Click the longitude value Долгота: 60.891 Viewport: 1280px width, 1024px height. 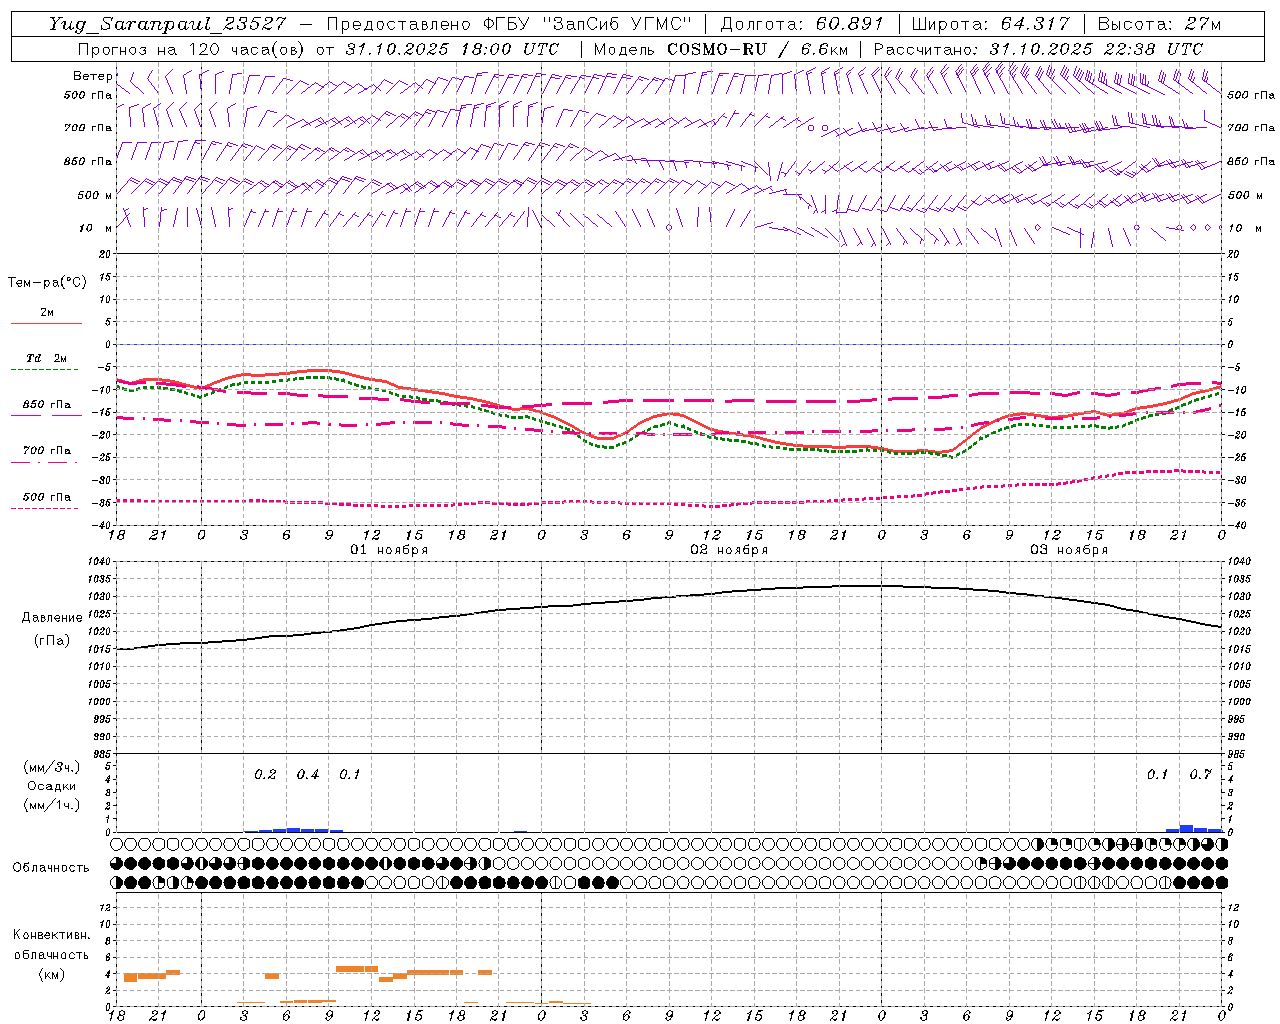(802, 23)
